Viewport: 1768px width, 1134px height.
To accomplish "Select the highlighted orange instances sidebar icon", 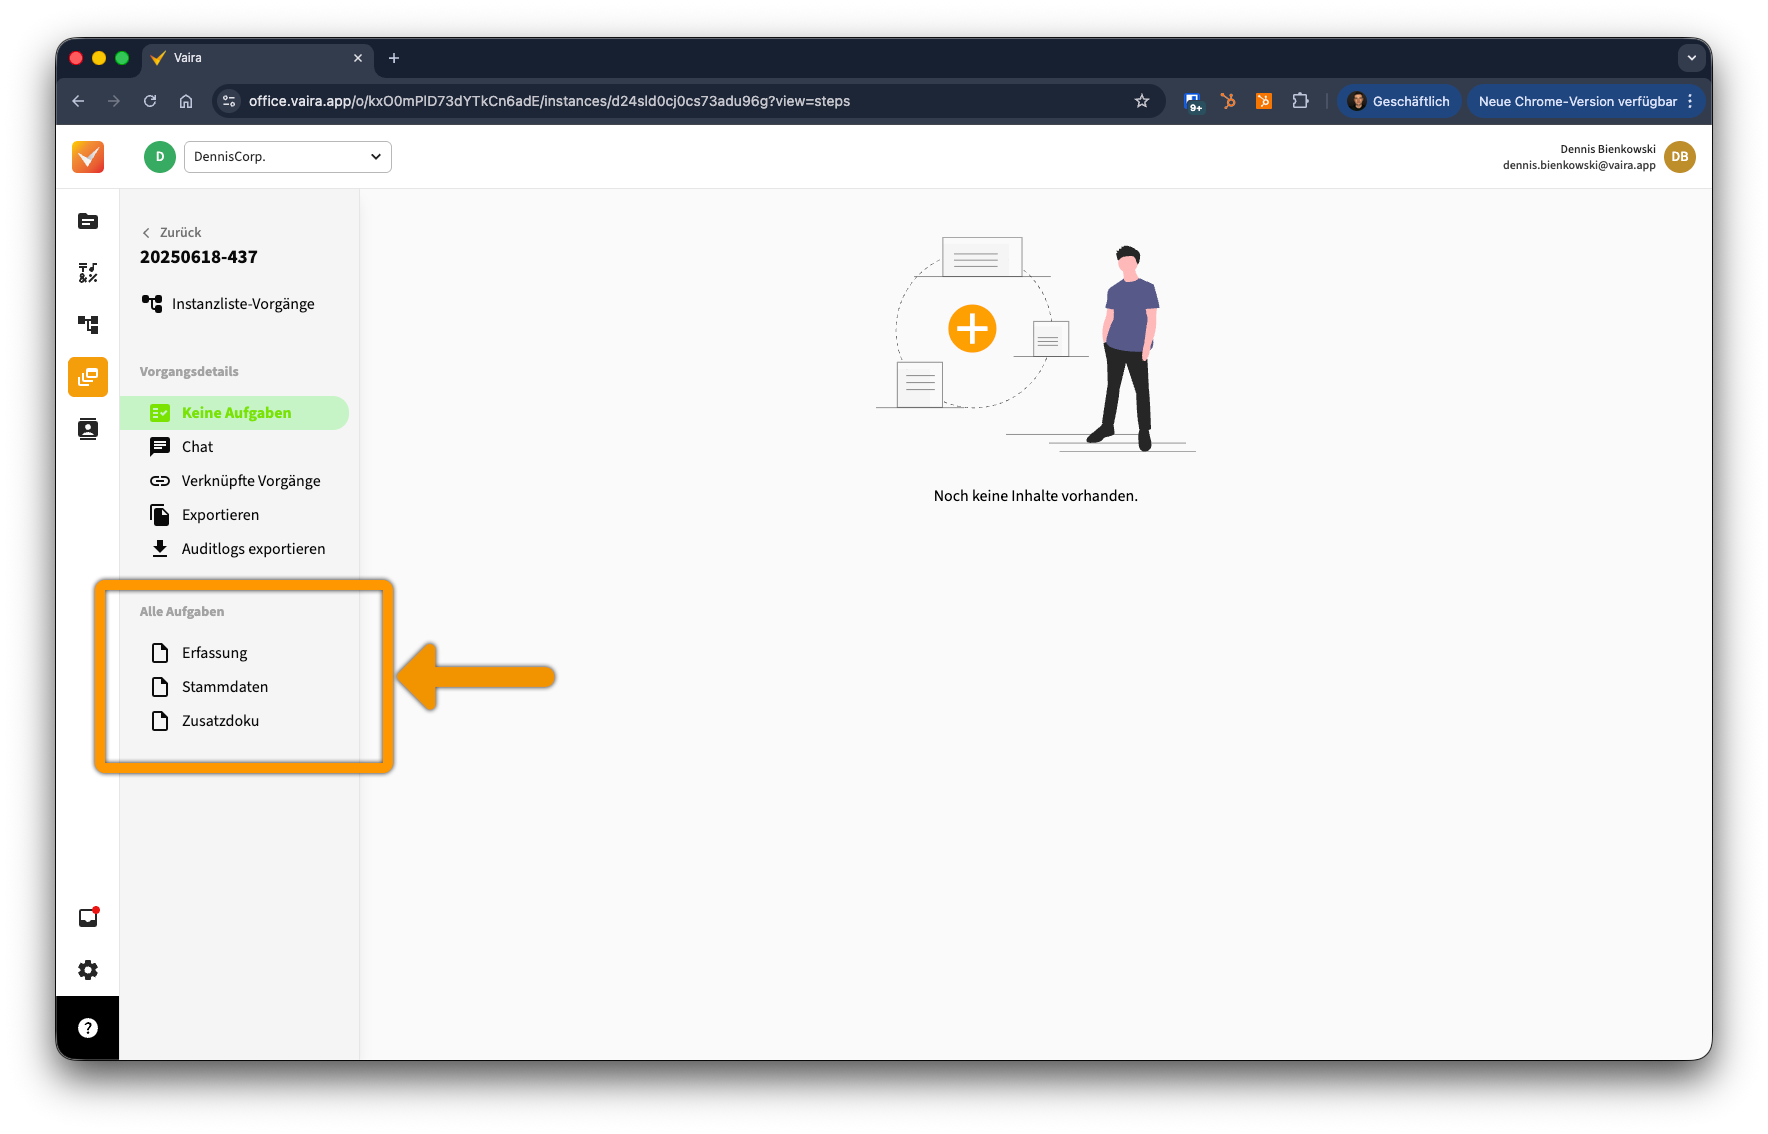I will click(x=88, y=377).
